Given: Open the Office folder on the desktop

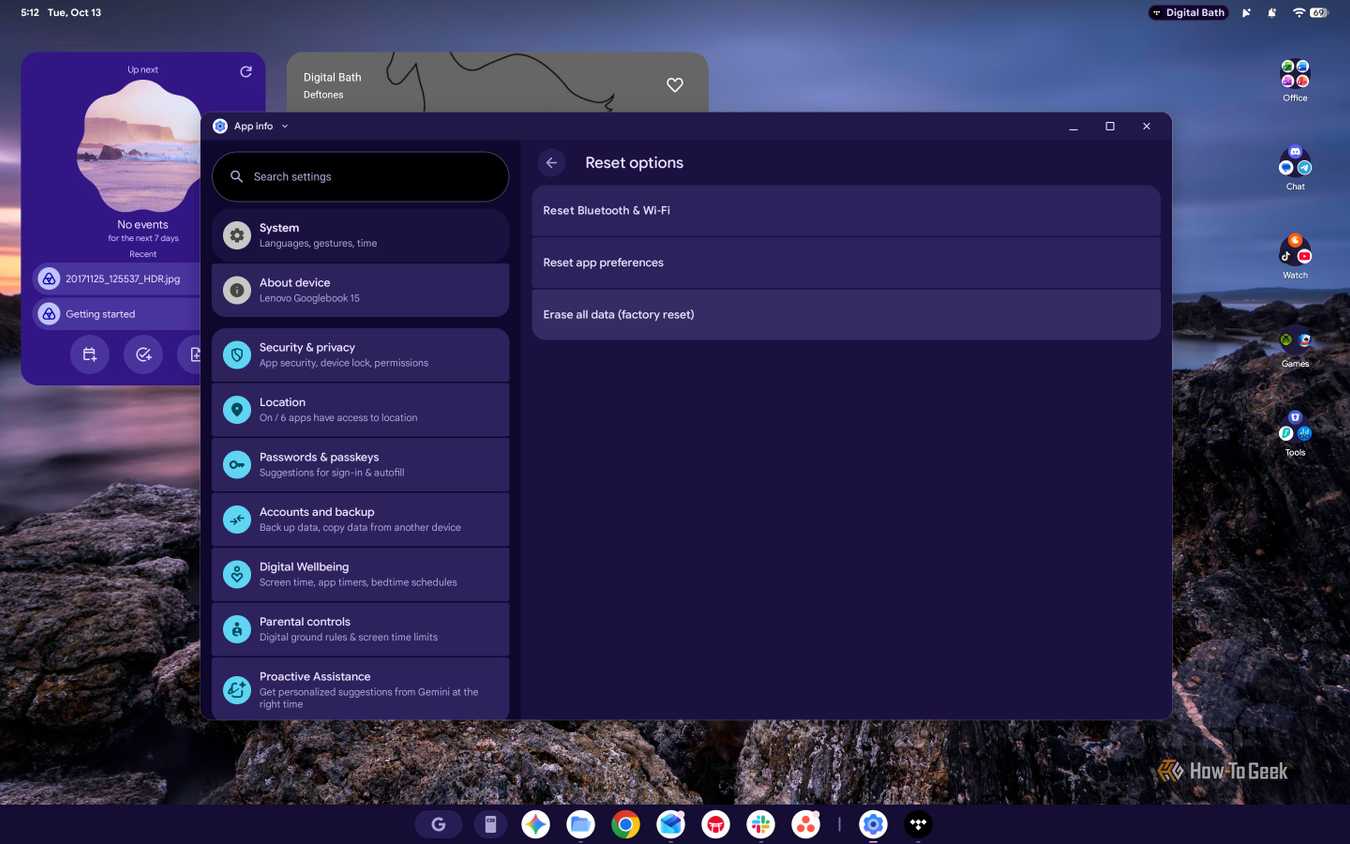Looking at the screenshot, I should (x=1295, y=80).
